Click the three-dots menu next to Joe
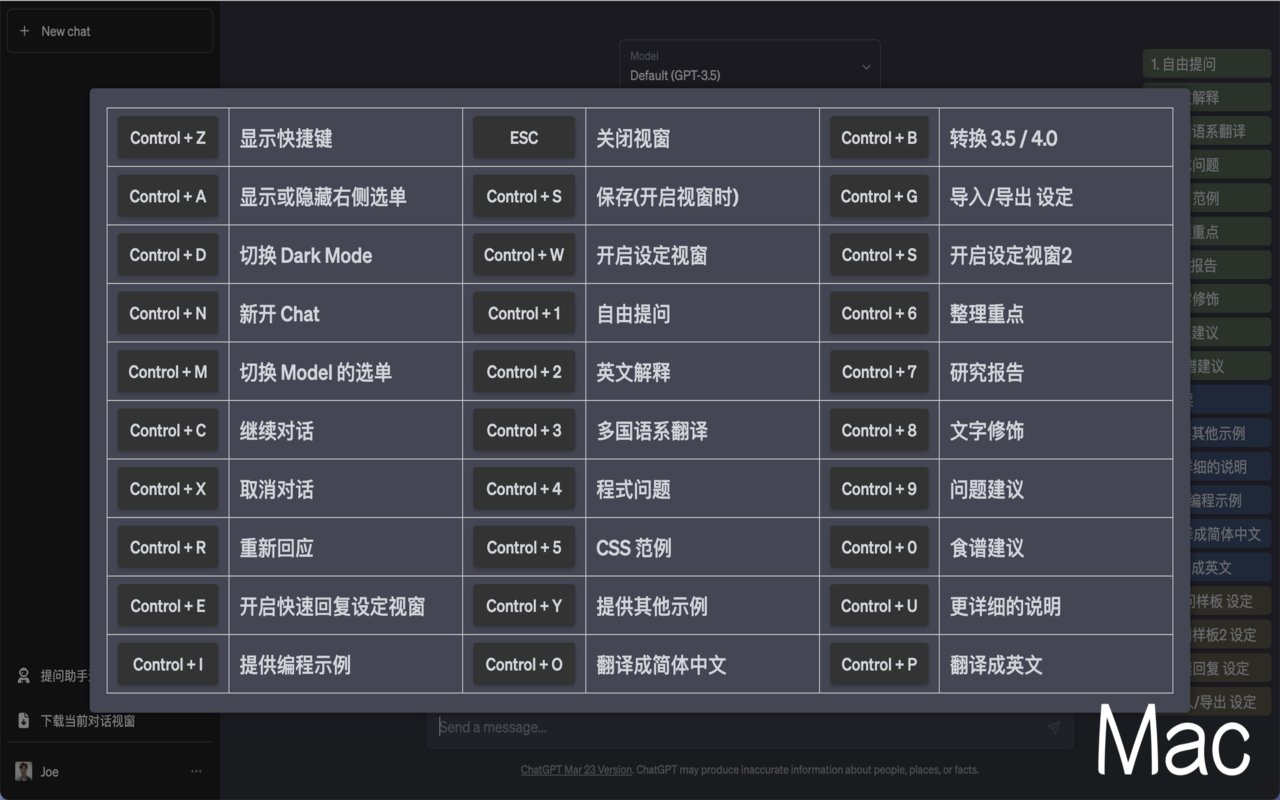 click(x=196, y=771)
